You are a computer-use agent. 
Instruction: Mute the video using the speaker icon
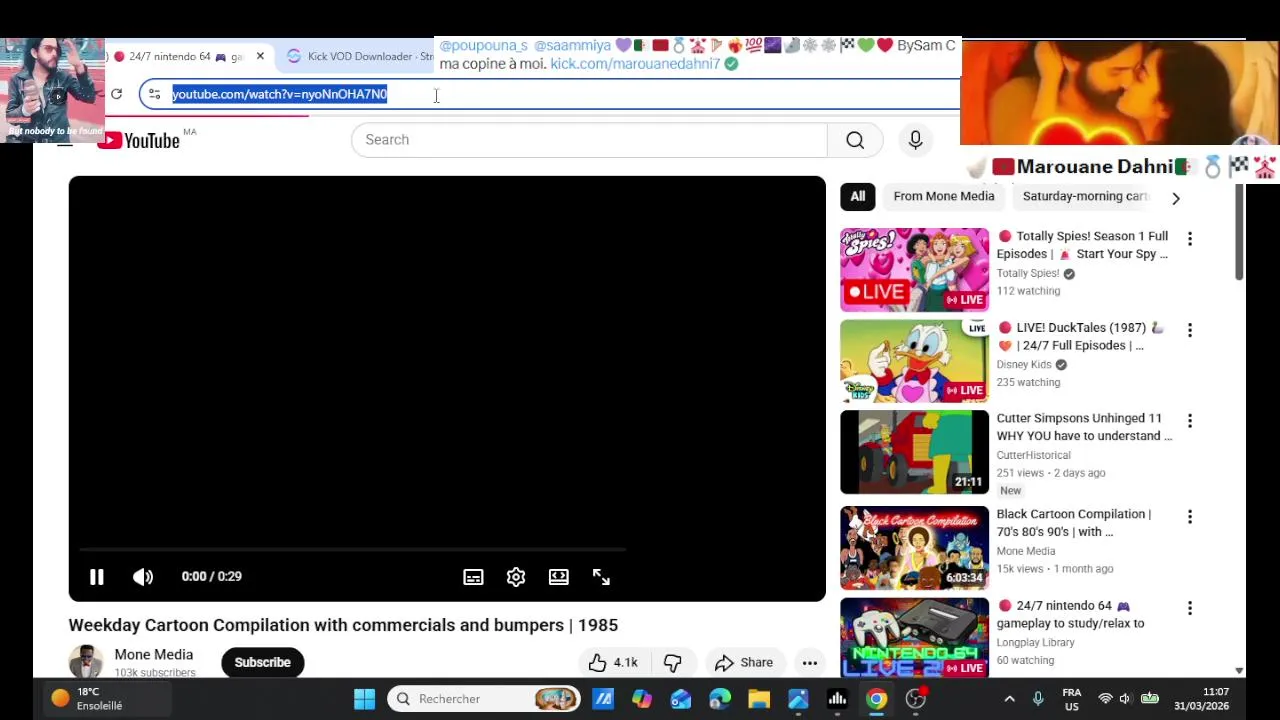click(143, 577)
